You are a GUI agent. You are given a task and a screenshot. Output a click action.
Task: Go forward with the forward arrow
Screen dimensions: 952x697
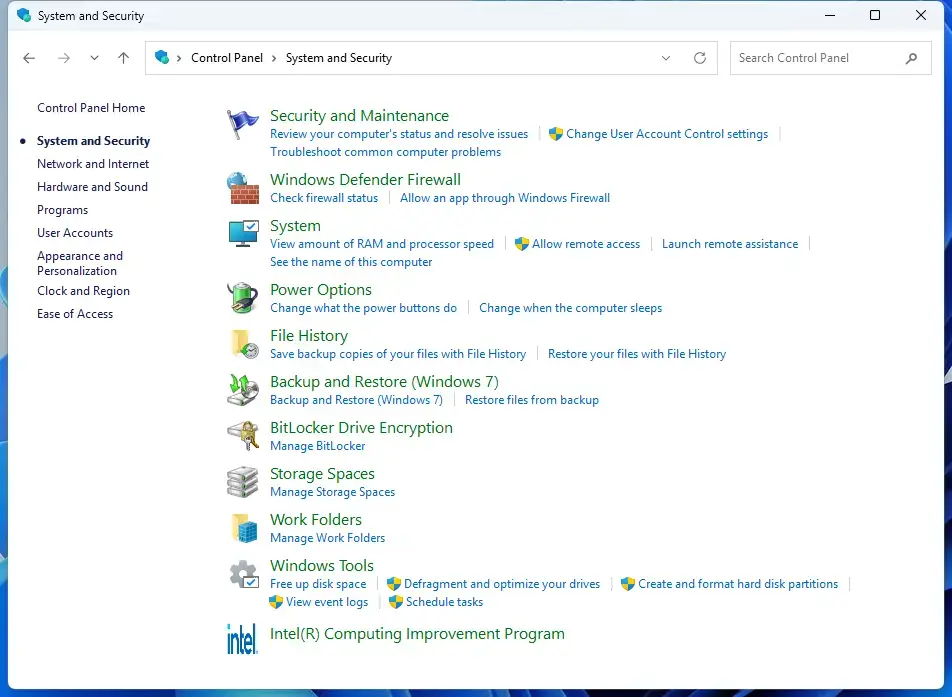64,58
